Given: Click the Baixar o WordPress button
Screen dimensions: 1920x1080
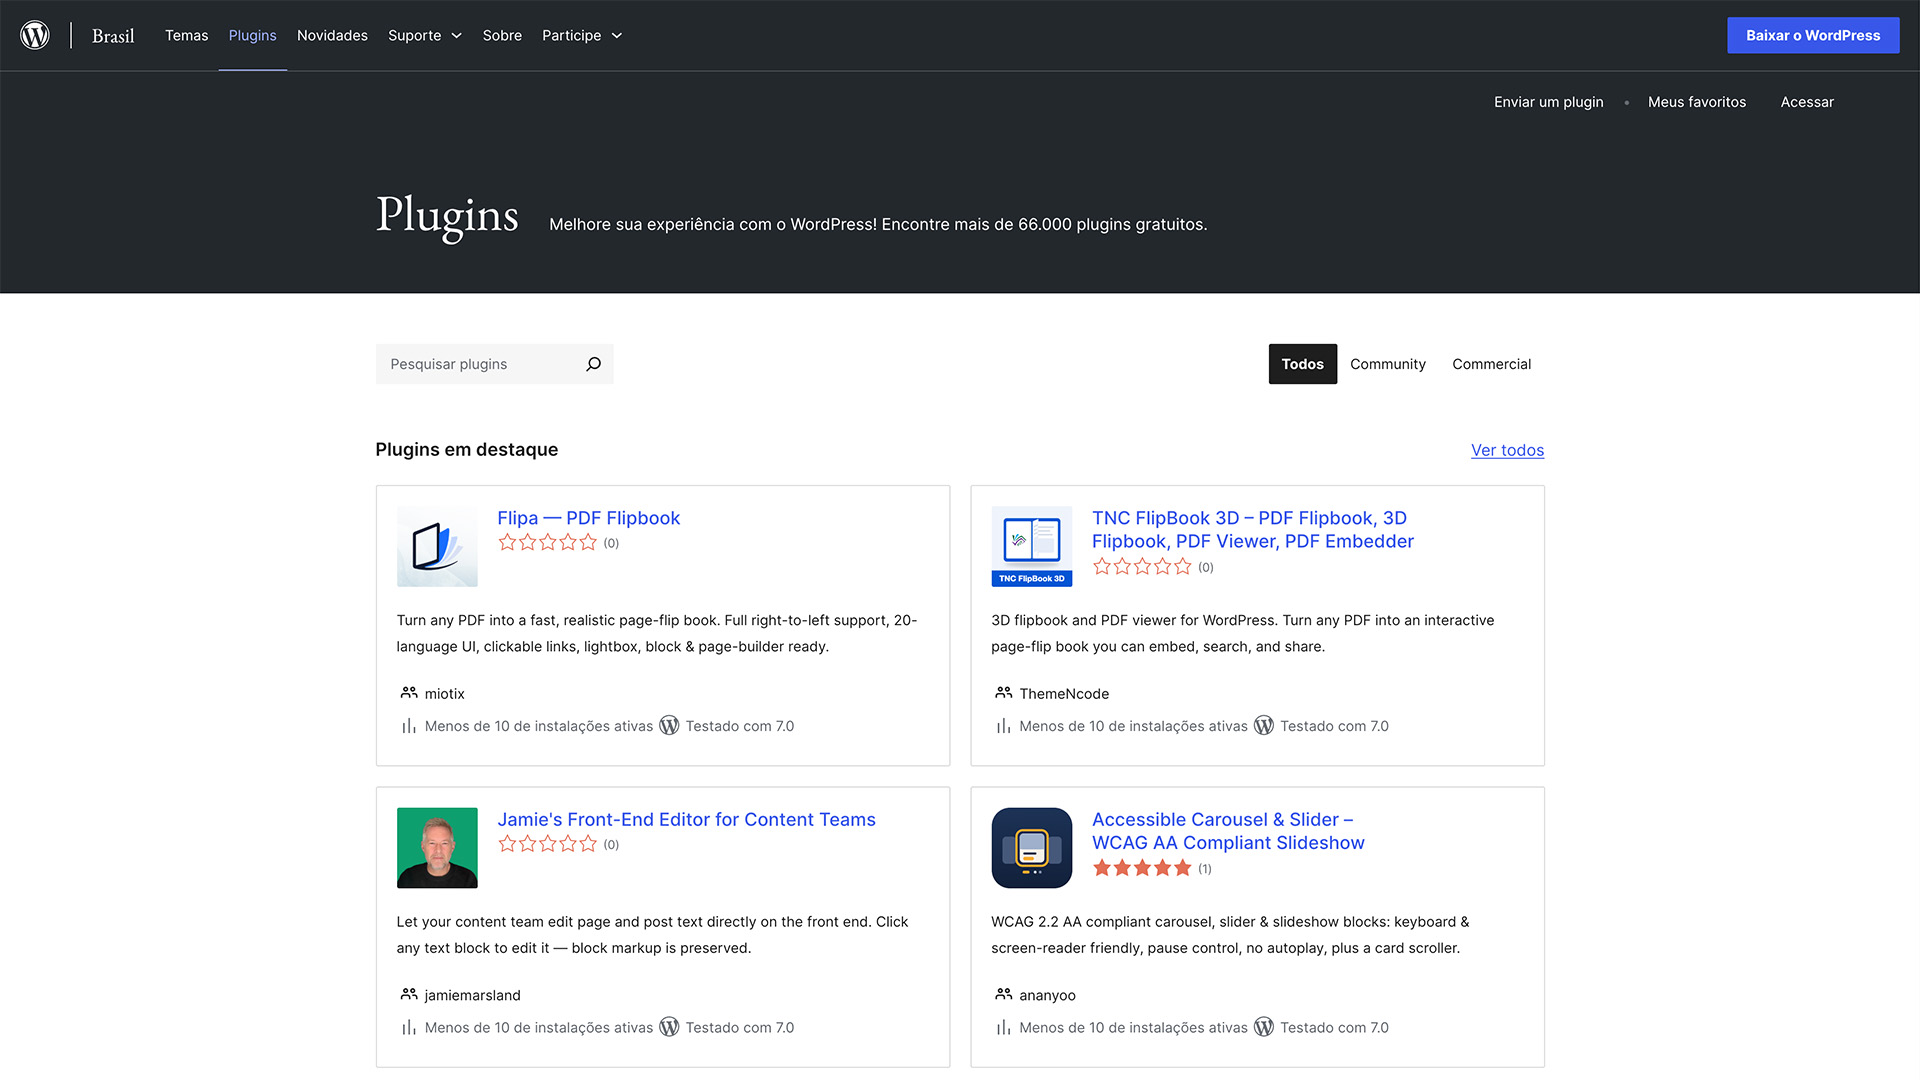Looking at the screenshot, I should 1813,35.
